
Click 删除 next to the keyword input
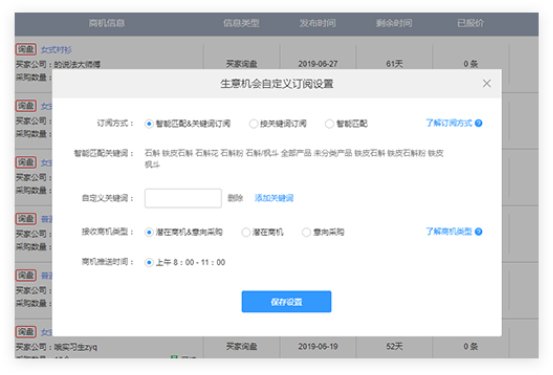pos(235,198)
